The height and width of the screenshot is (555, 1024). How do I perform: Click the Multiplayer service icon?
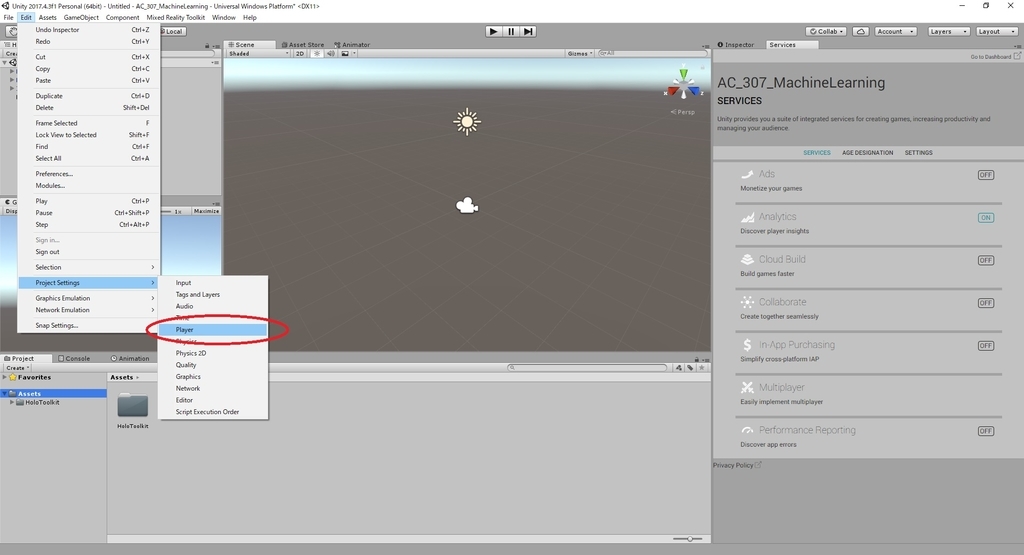(747, 387)
